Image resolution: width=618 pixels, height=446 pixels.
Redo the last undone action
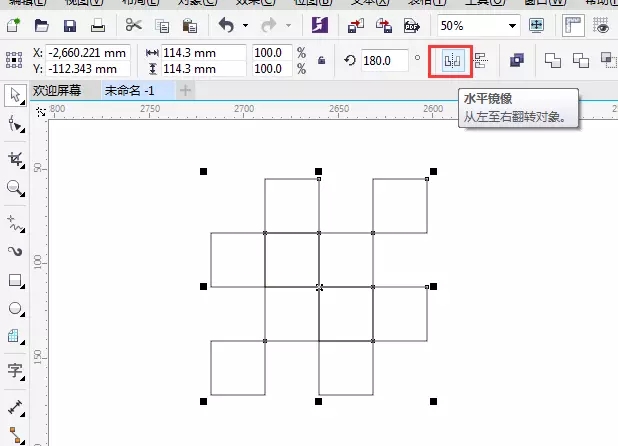[x=269, y=26]
